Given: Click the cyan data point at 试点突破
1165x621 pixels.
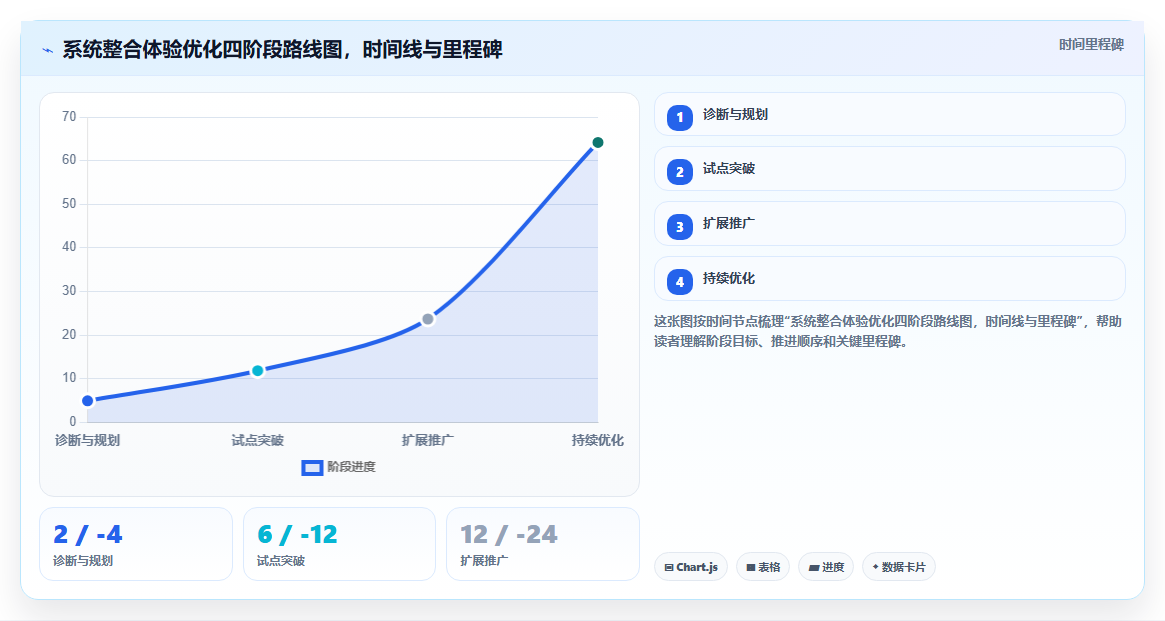Looking at the screenshot, I should (258, 371).
